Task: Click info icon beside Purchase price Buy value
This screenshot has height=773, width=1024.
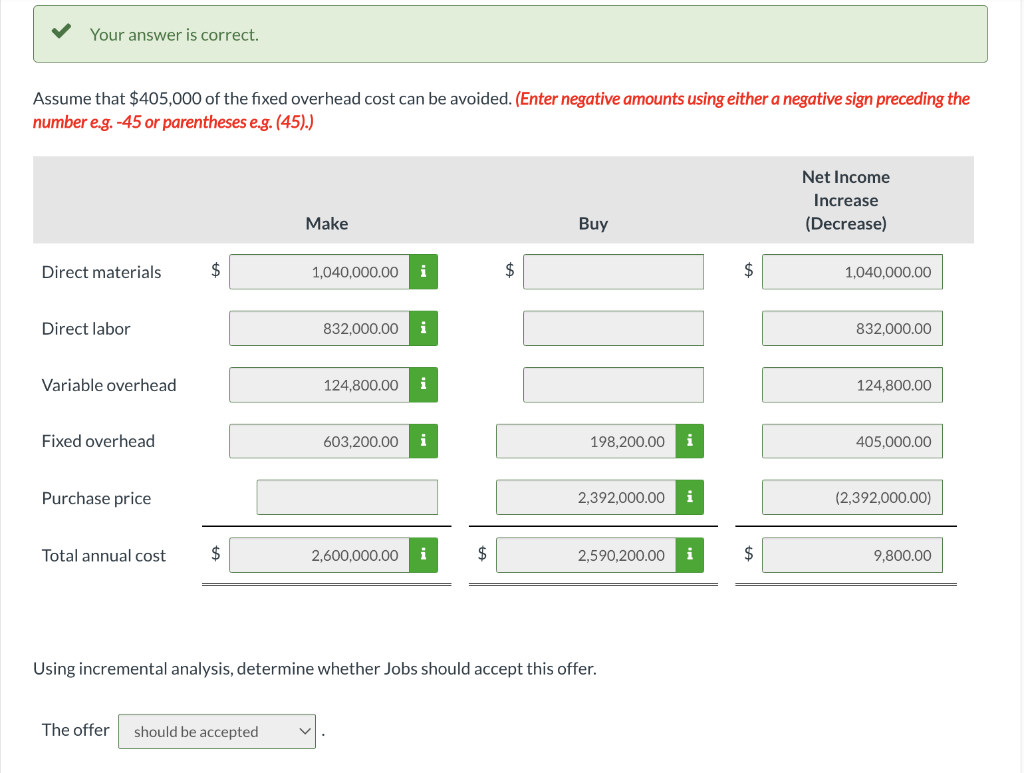Action: [x=690, y=497]
